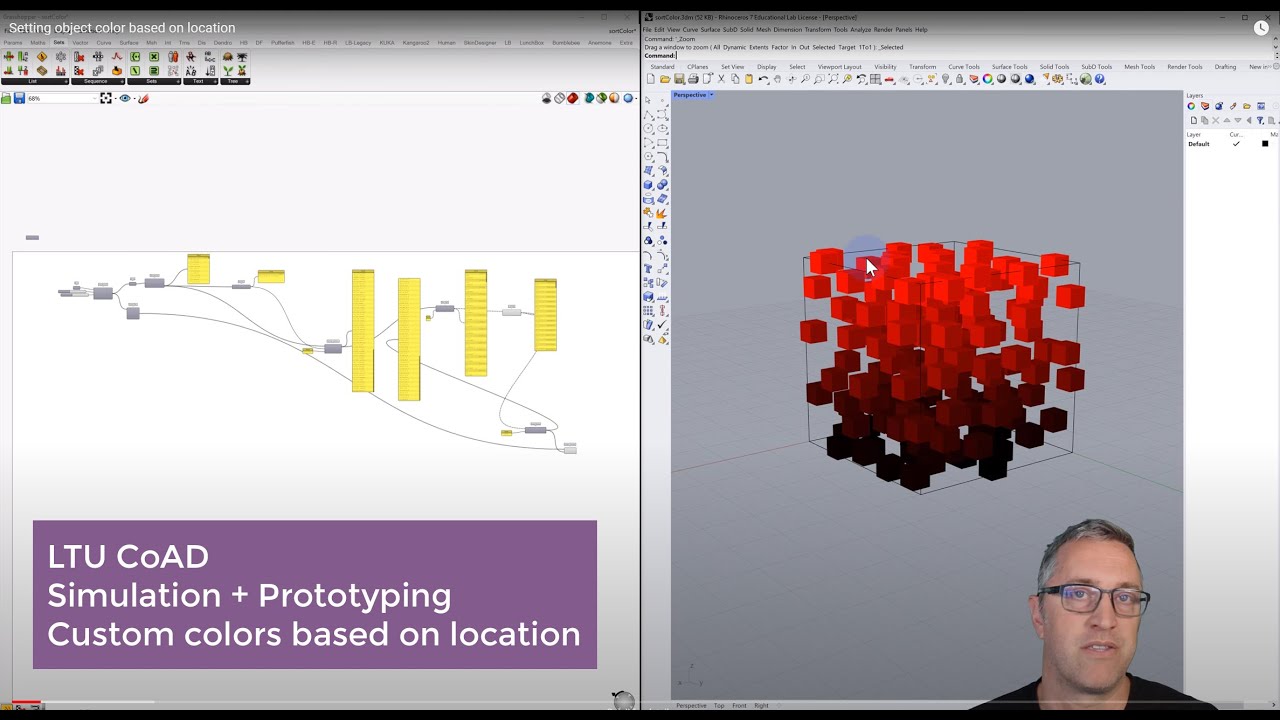This screenshot has width=1280, height=720.
Task: Switch to the Mesh Tools toolbar tab
Action: [1139, 67]
